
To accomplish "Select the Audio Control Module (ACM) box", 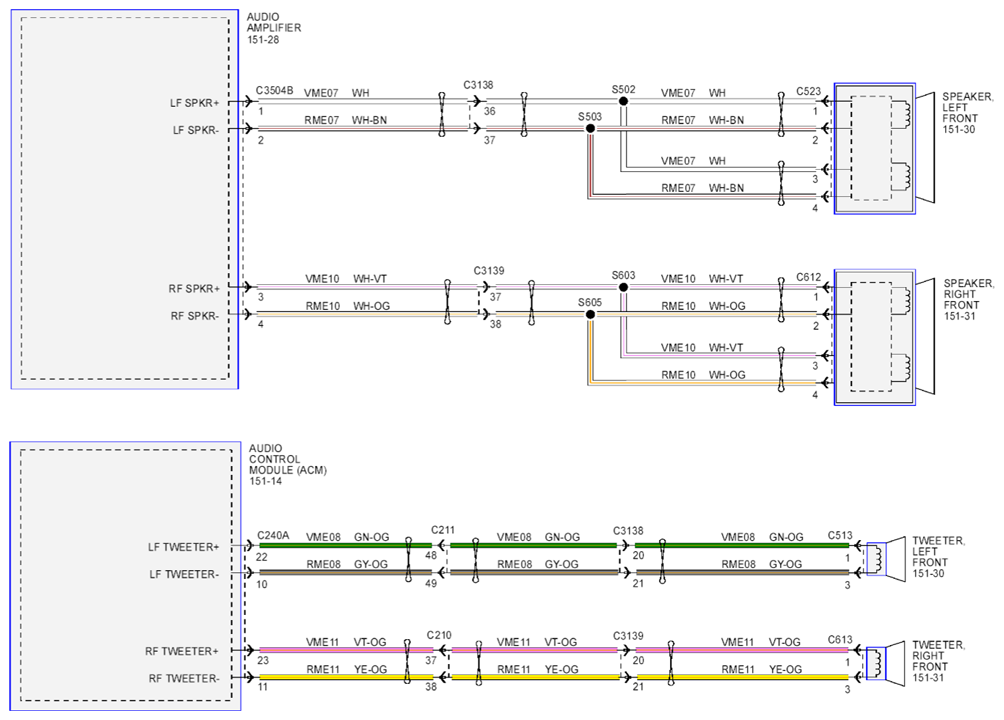I will 126,576.
